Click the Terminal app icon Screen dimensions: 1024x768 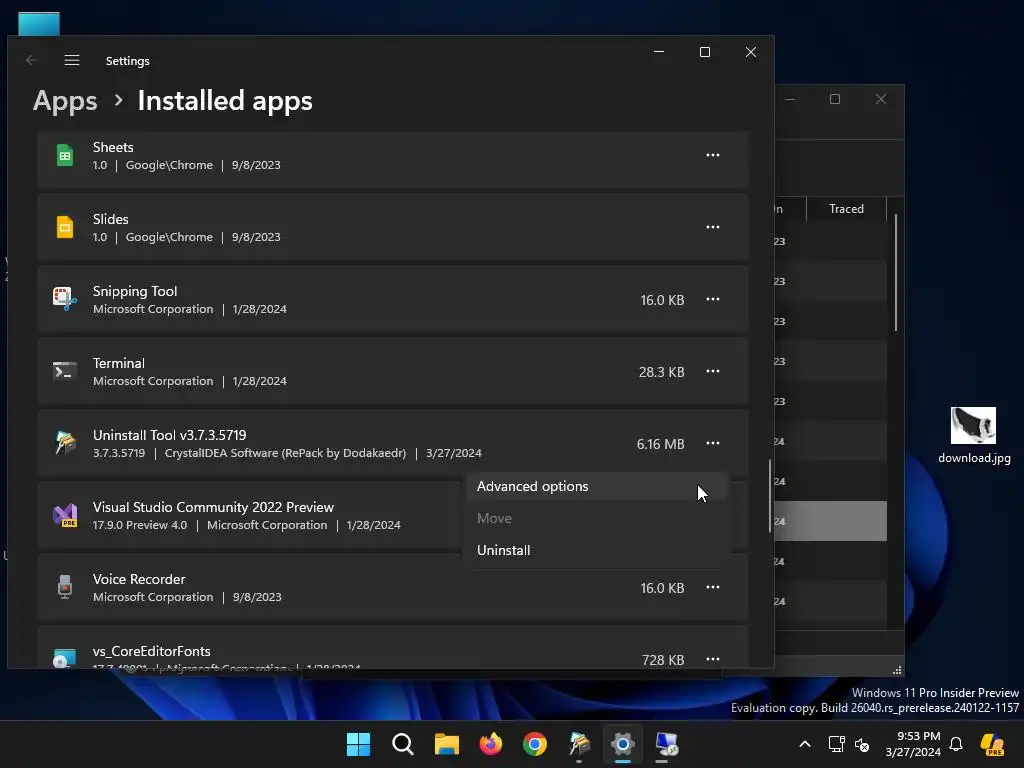(x=65, y=371)
